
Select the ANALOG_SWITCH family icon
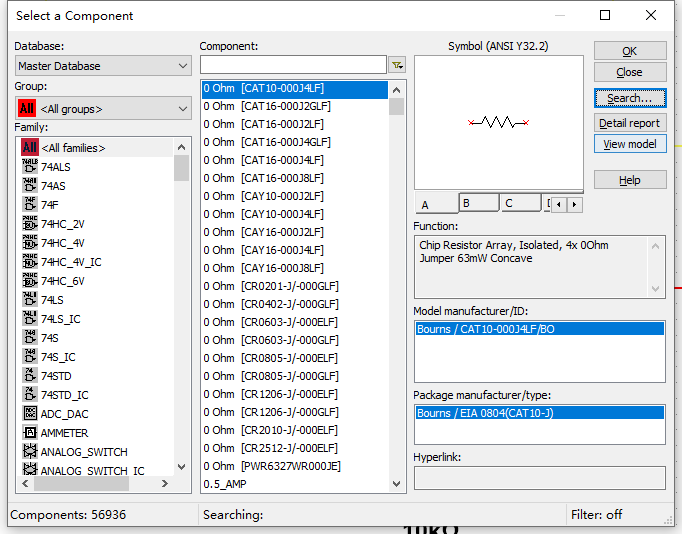[30, 452]
